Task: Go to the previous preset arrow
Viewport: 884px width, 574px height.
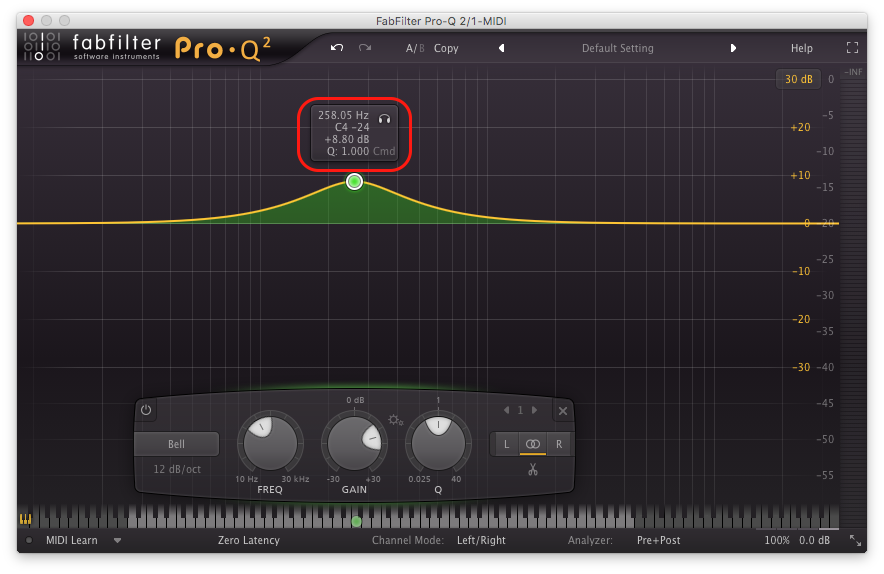Action: pyautogui.click(x=501, y=48)
